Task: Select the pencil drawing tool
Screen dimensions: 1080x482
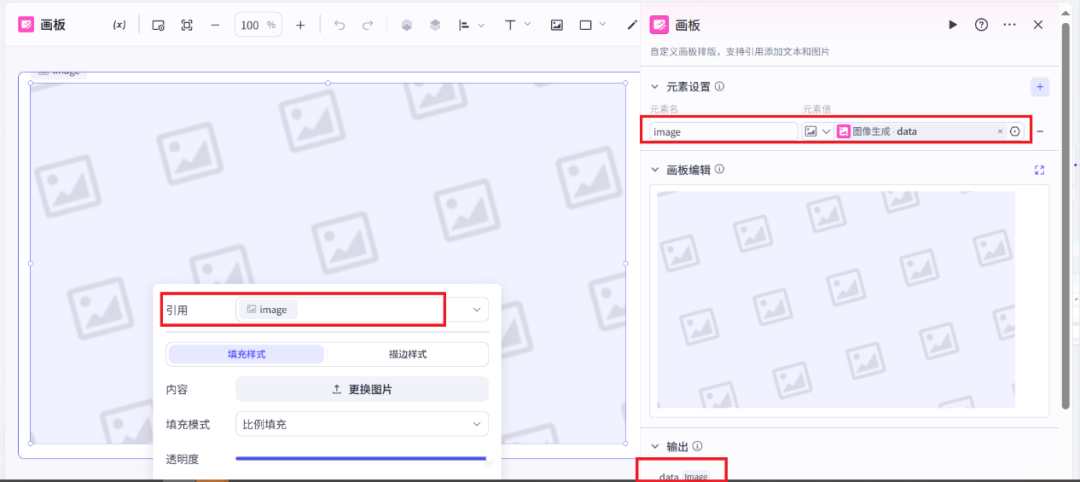Action: coord(632,25)
